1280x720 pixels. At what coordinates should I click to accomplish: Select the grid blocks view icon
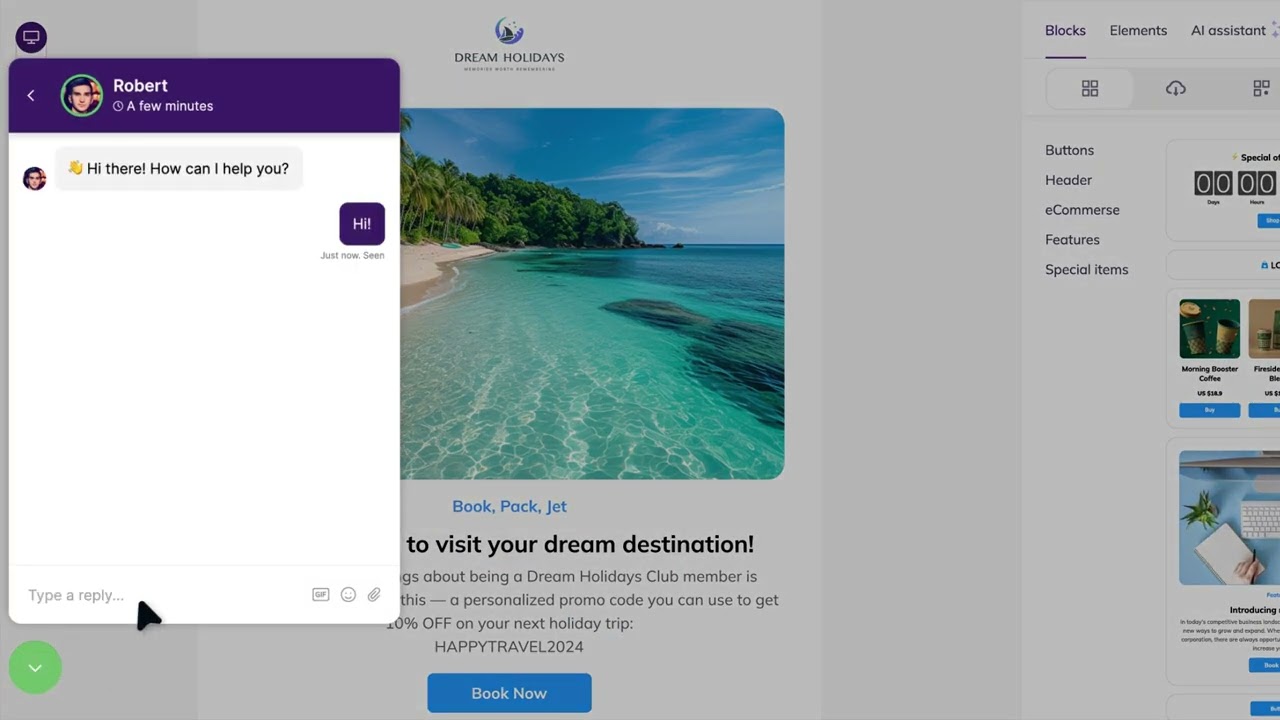click(x=1090, y=89)
